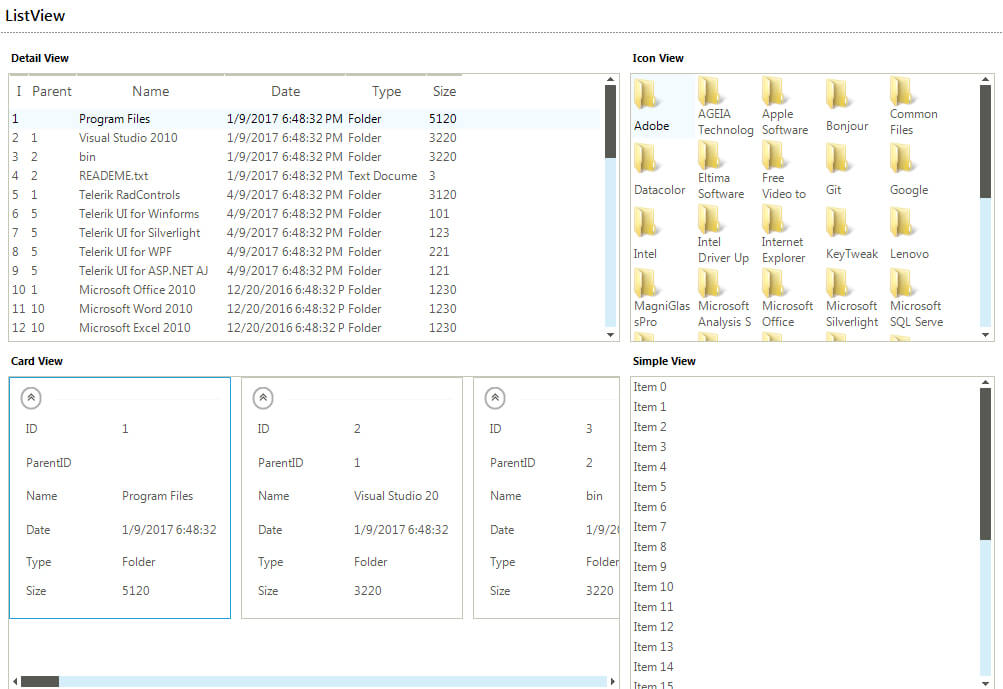Select the Telerik UI for Winforms row
Screen dimensions: 1003x689
306,214
